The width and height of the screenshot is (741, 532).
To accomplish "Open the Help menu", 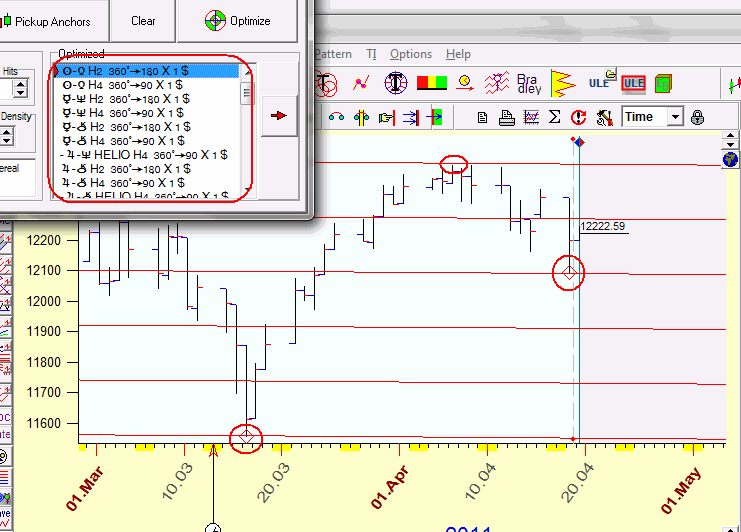I will [x=458, y=54].
